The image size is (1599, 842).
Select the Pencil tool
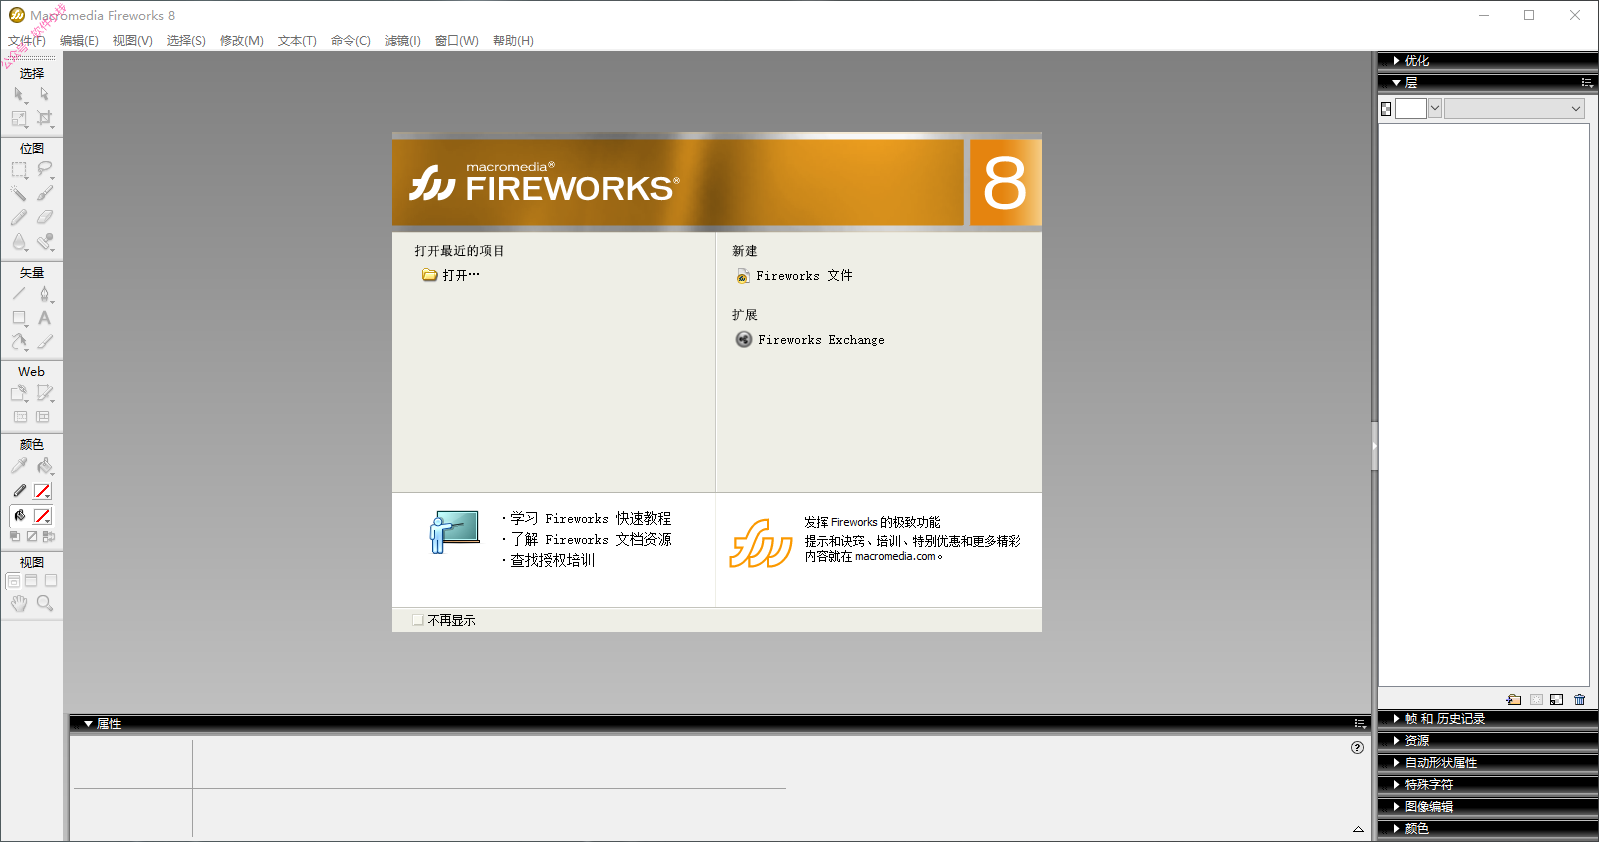tap(19, 217)
